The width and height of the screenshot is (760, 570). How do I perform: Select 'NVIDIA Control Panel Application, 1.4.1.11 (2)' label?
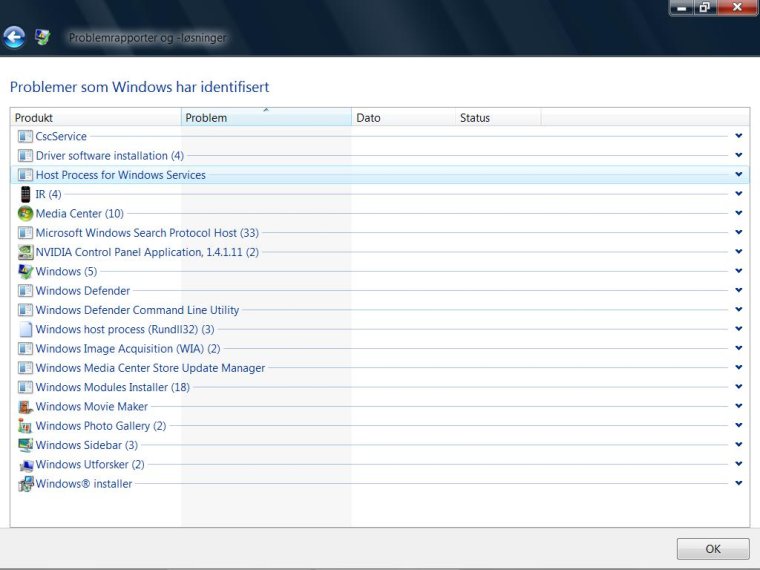[147, 252]
